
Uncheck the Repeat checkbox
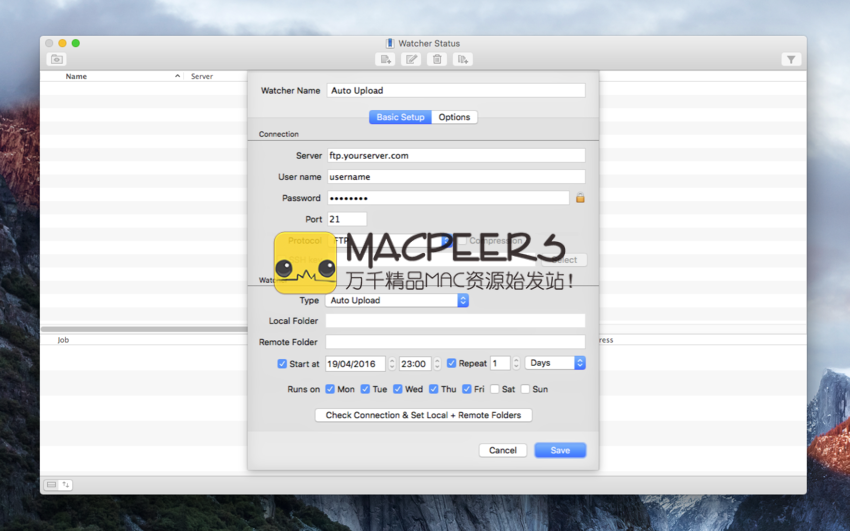pyautogui.click(x=452, y=364)
